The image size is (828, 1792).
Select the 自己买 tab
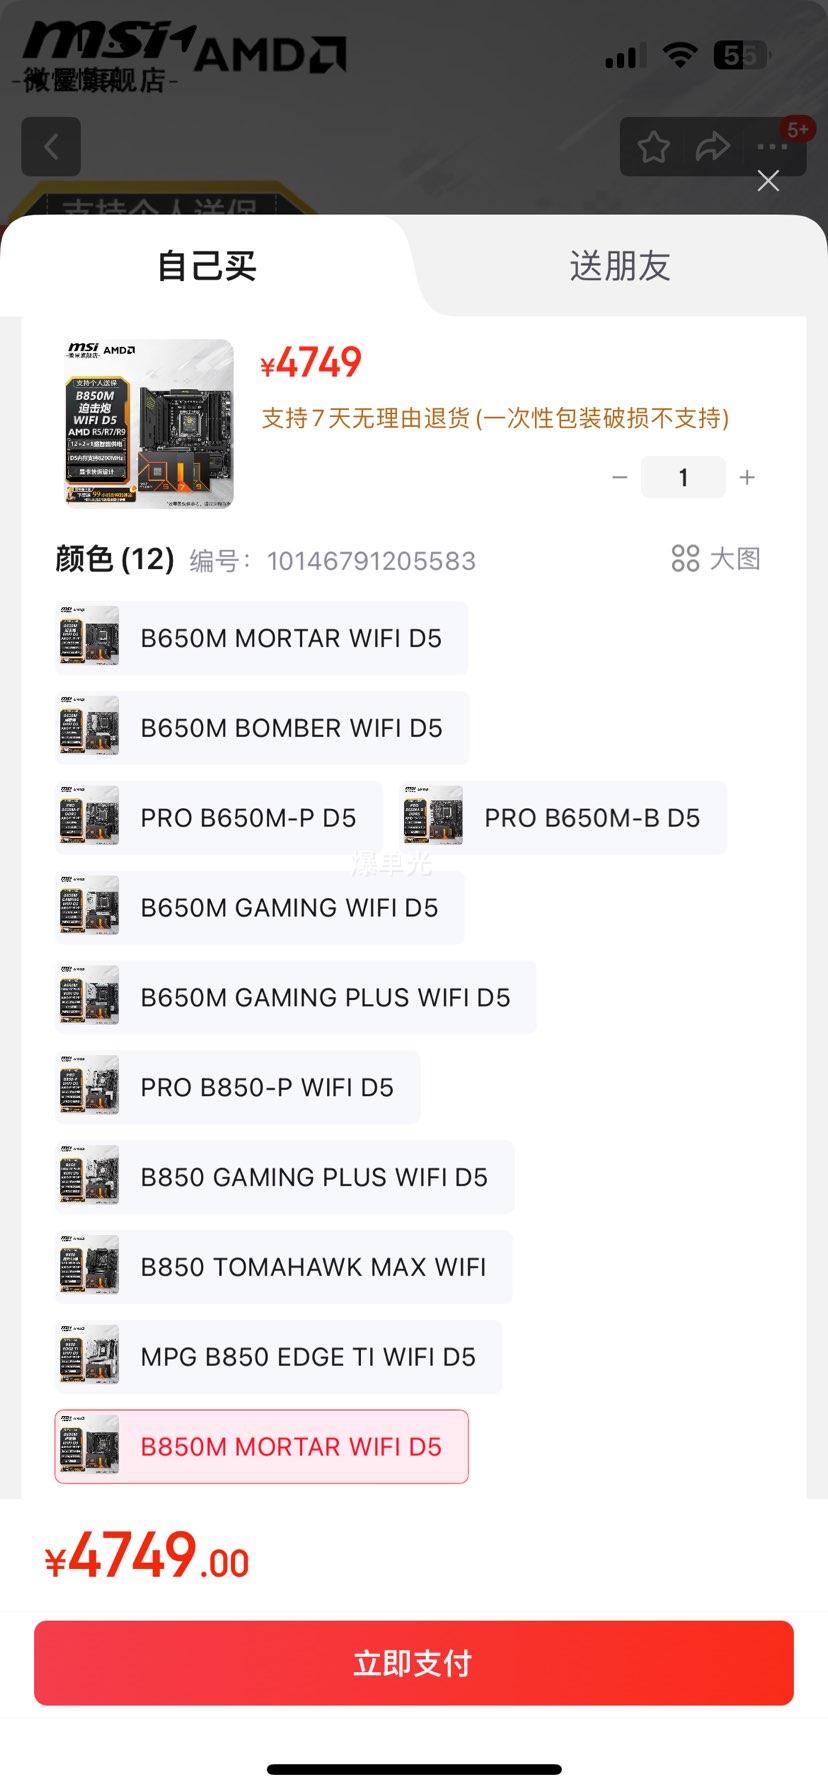click(x=206, y=266)
